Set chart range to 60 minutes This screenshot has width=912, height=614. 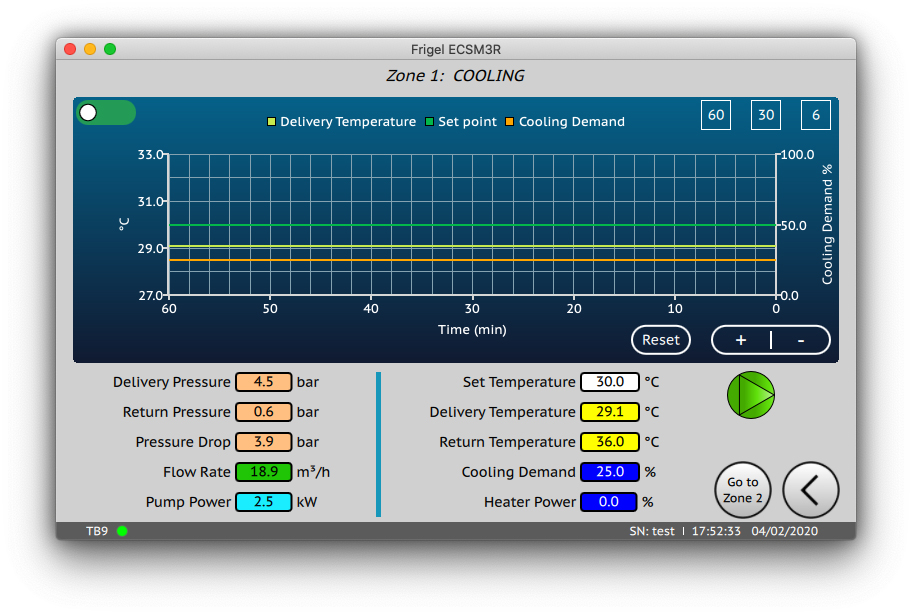click(x=715, y=115)
